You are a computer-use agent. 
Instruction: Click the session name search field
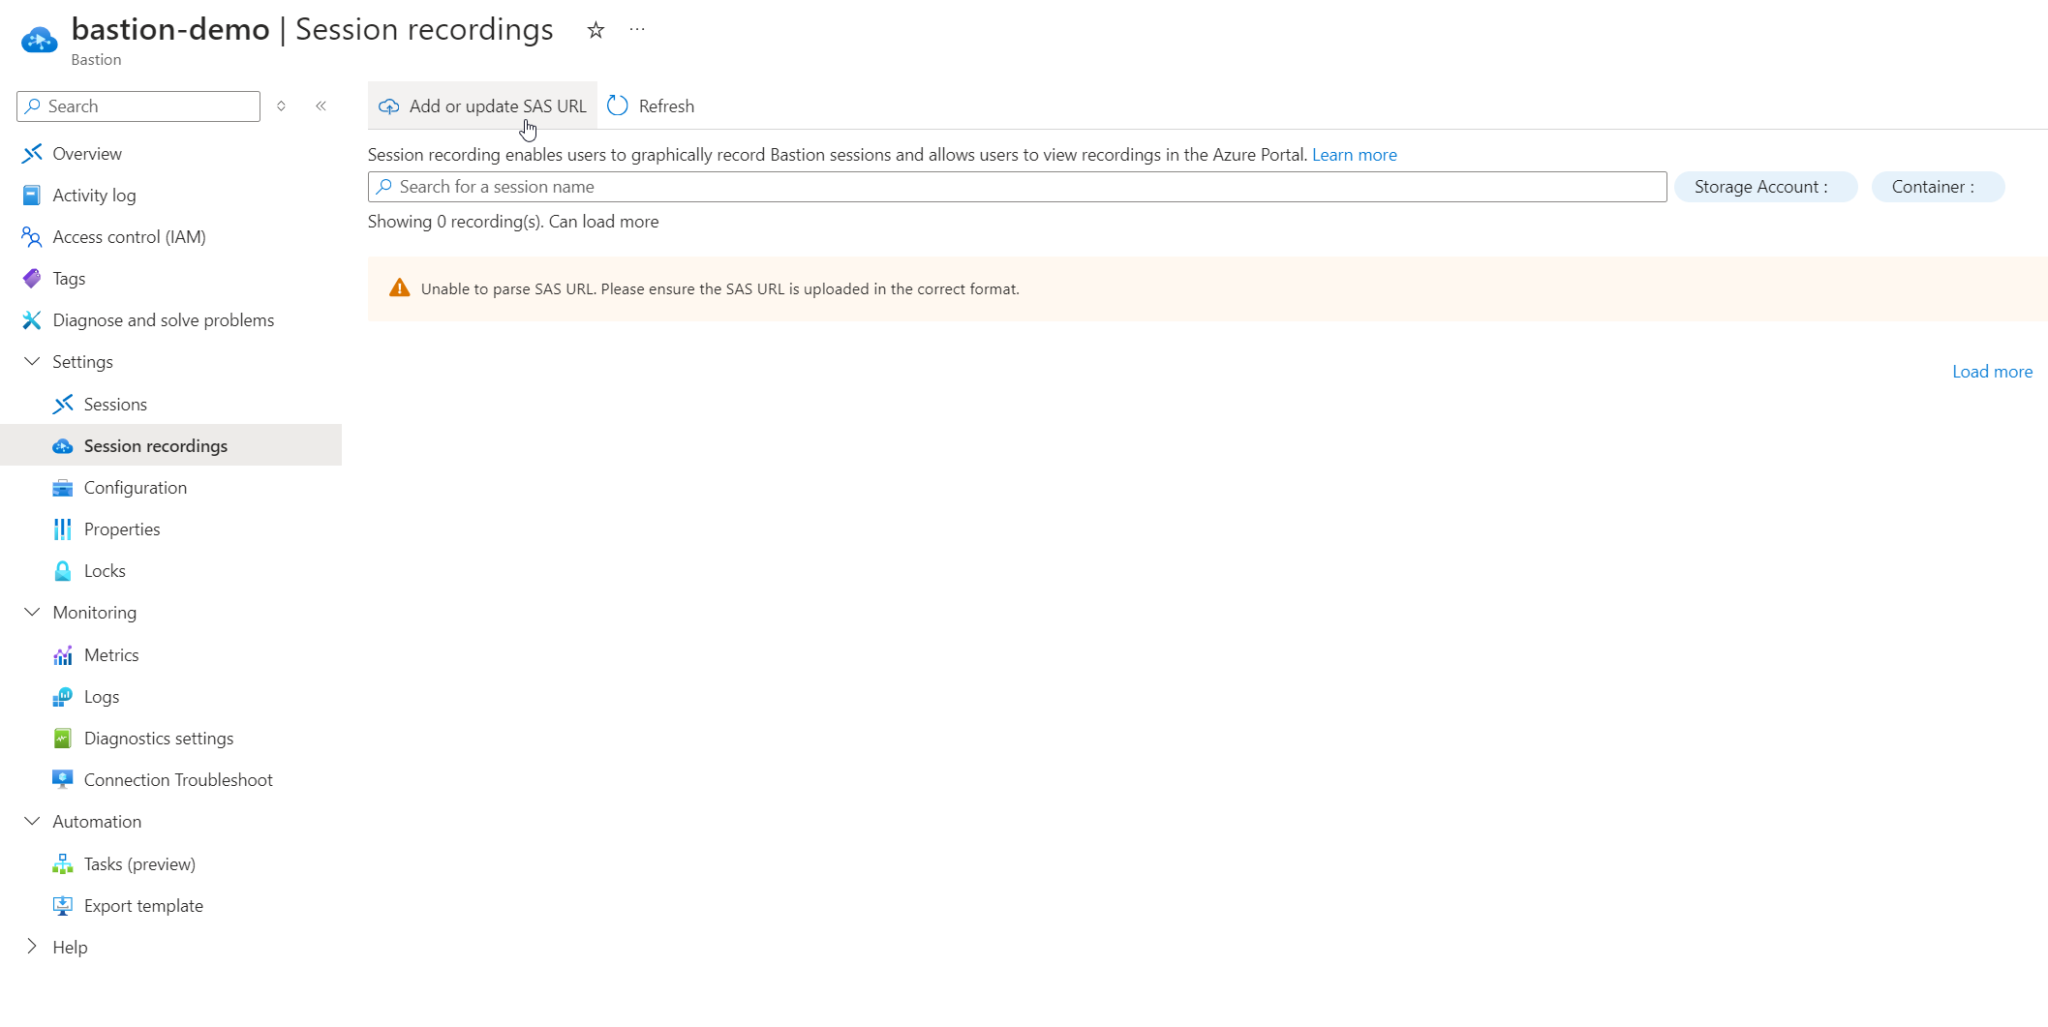coord(1017,186)
